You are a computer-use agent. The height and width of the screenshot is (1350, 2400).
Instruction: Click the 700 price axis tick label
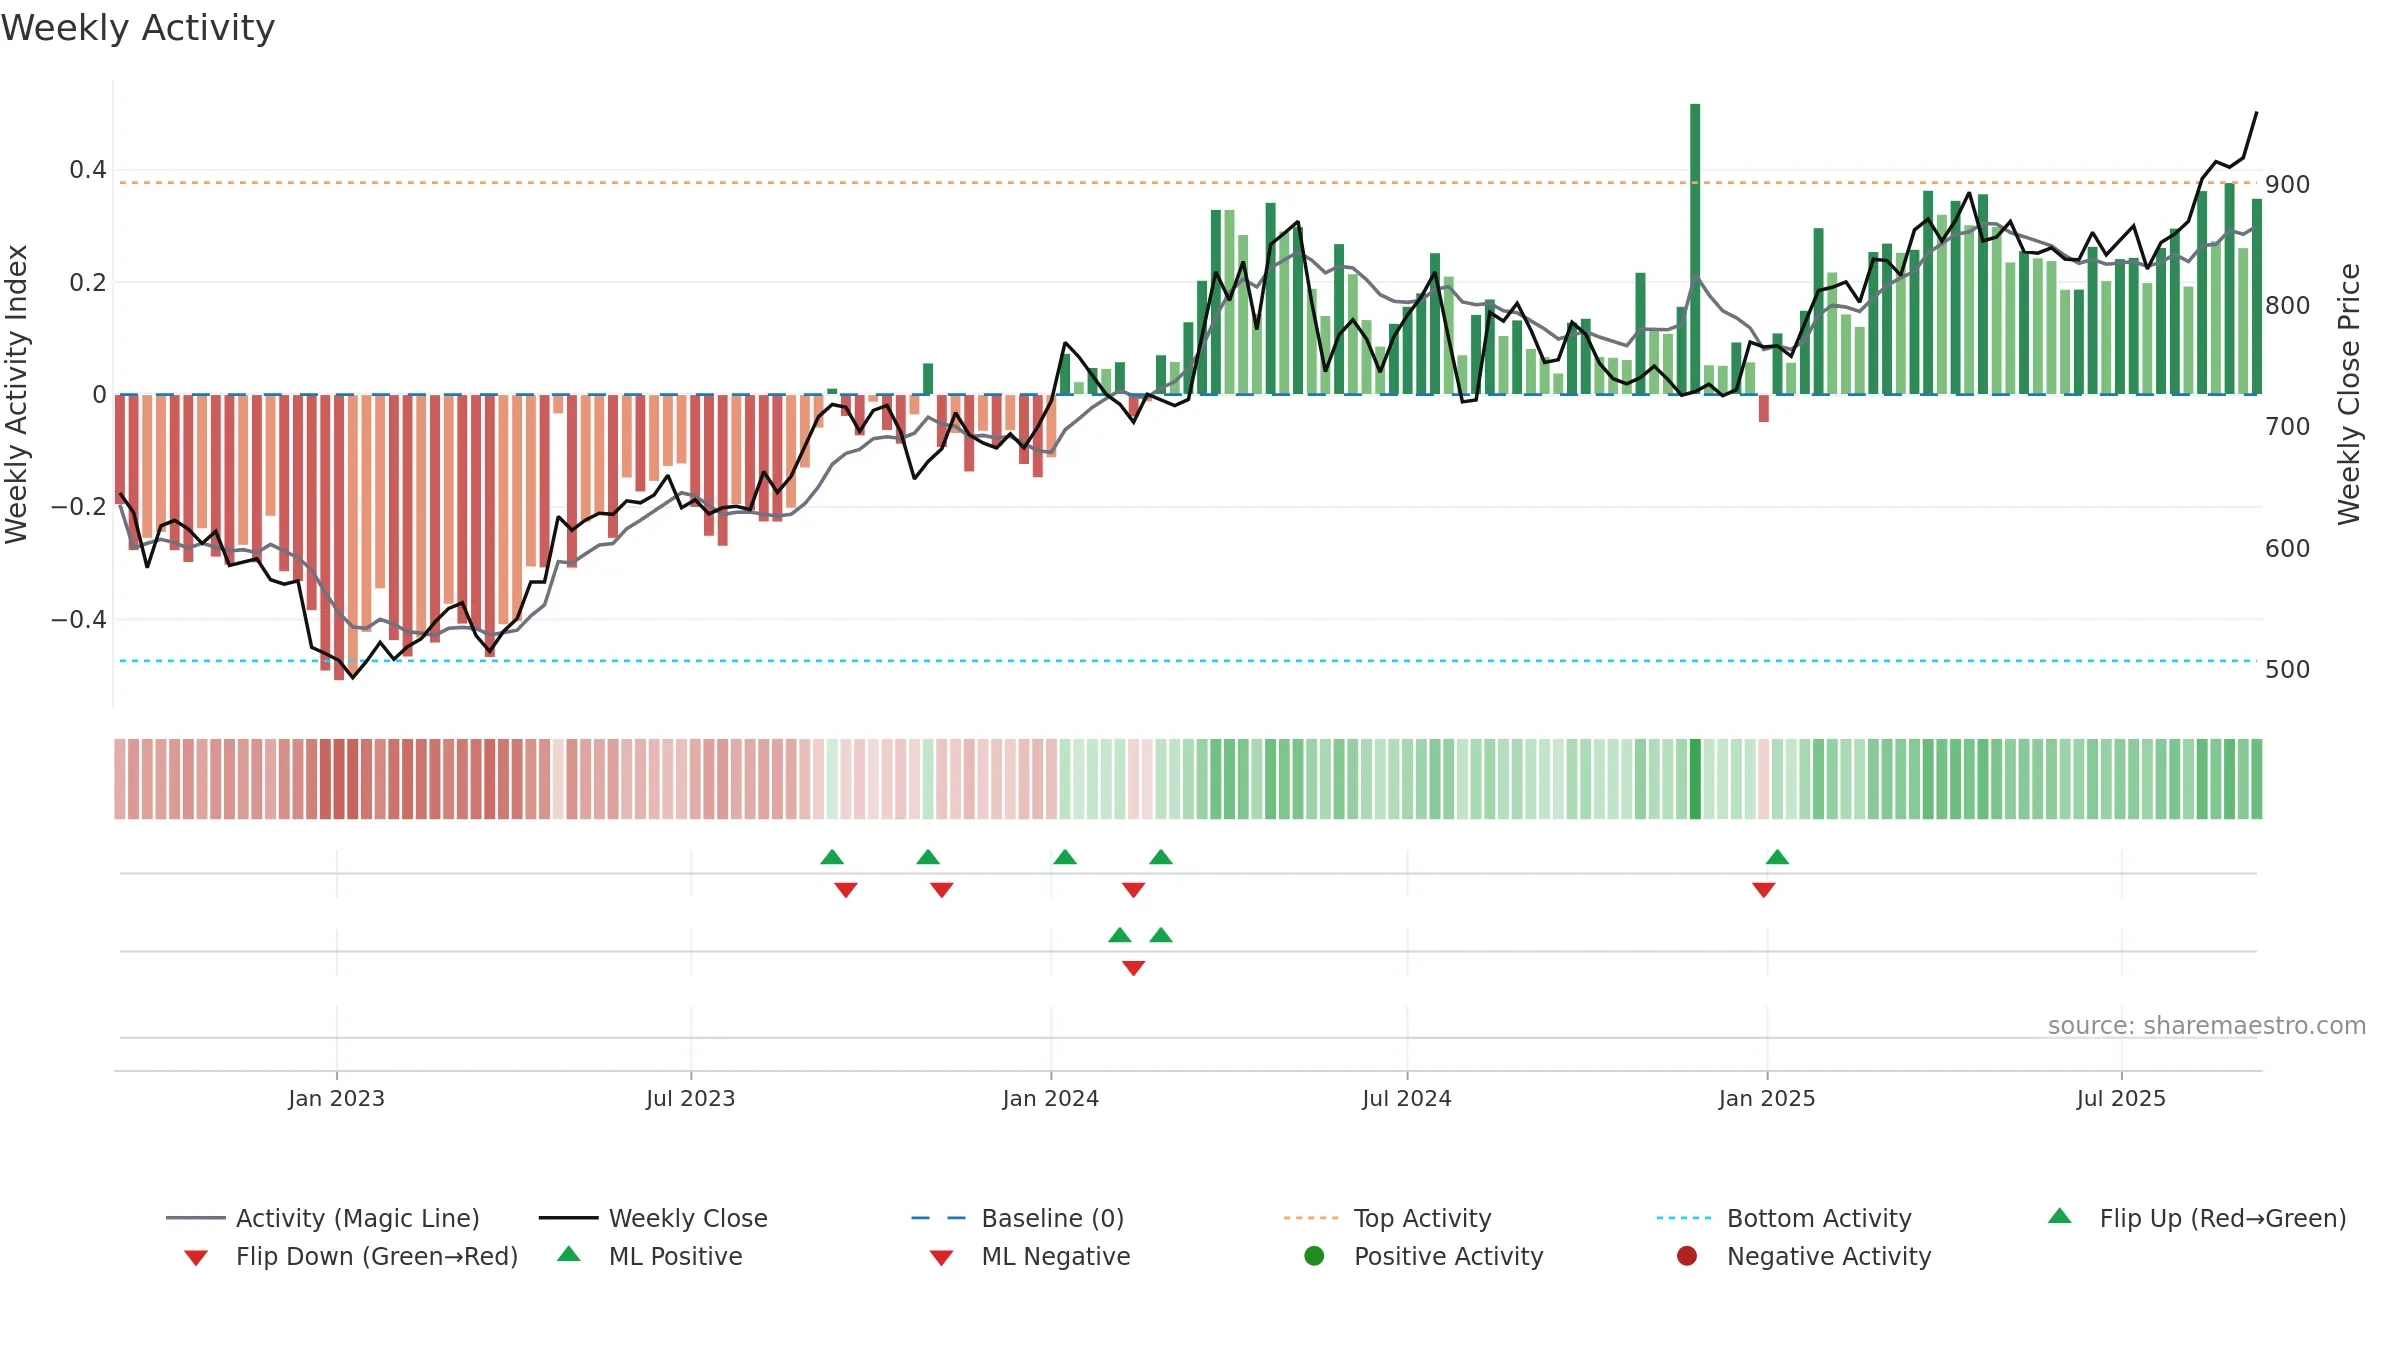point(2288,427)
